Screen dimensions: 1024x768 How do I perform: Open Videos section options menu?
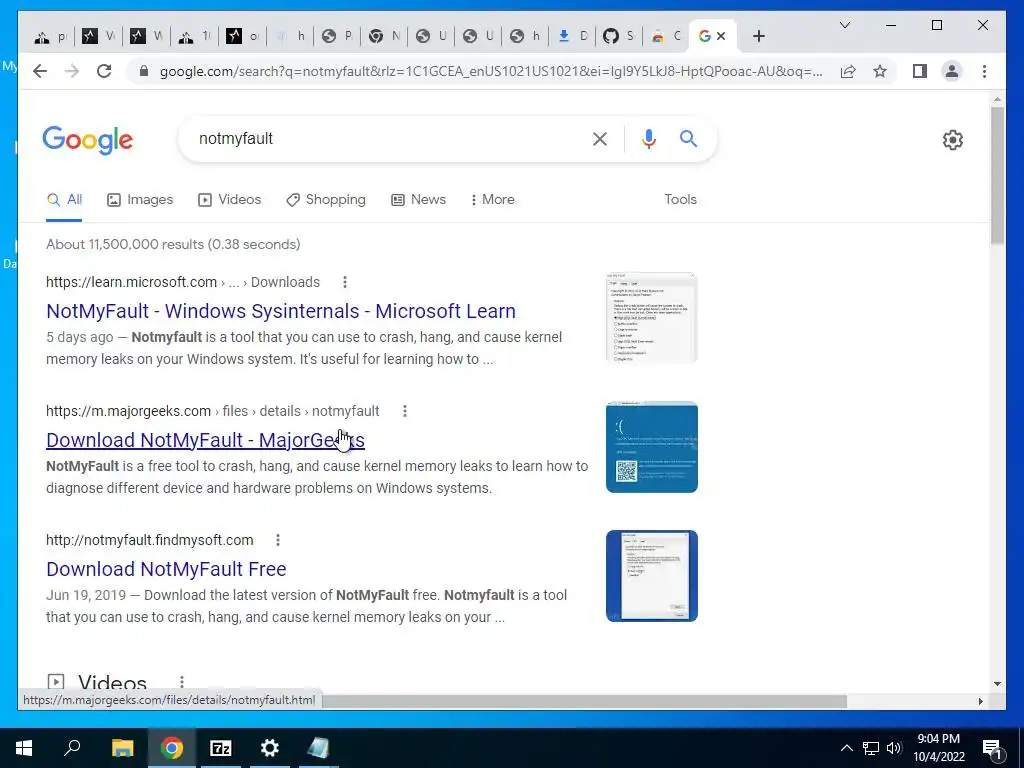pos(182,682)
